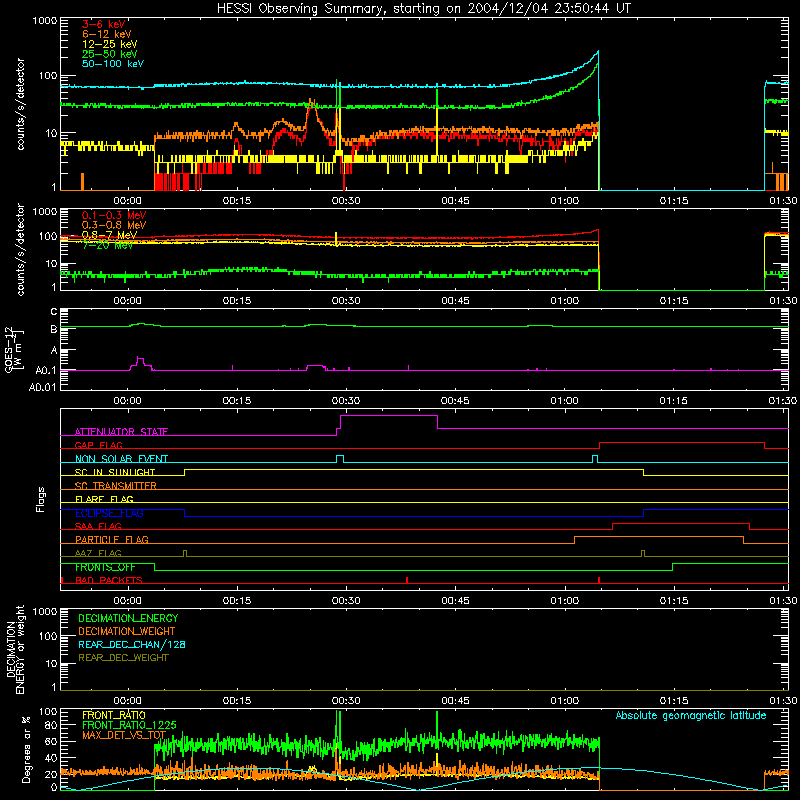
Task: Click the Absolute geomagnetic latitude label
Action: coord(691,716)
